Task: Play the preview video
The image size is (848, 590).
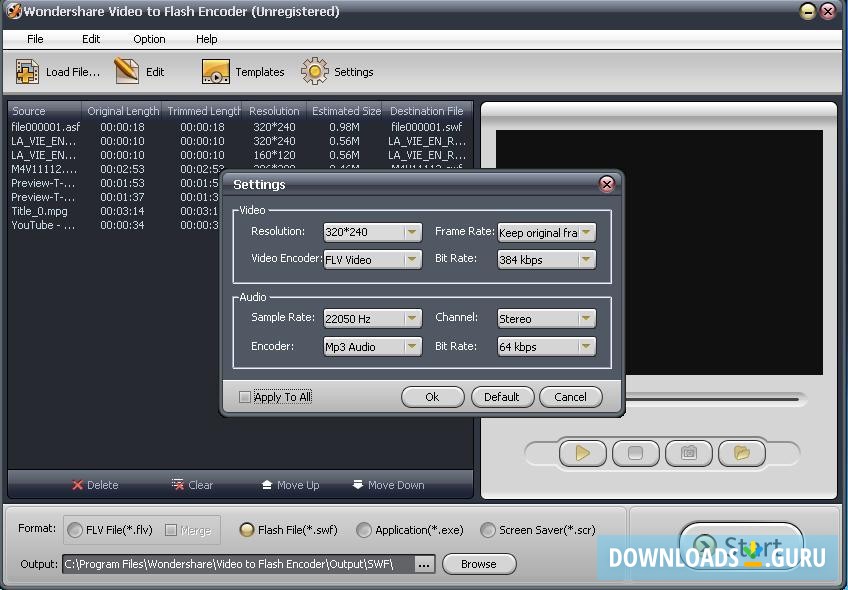Action: click(x=582, y=453)
